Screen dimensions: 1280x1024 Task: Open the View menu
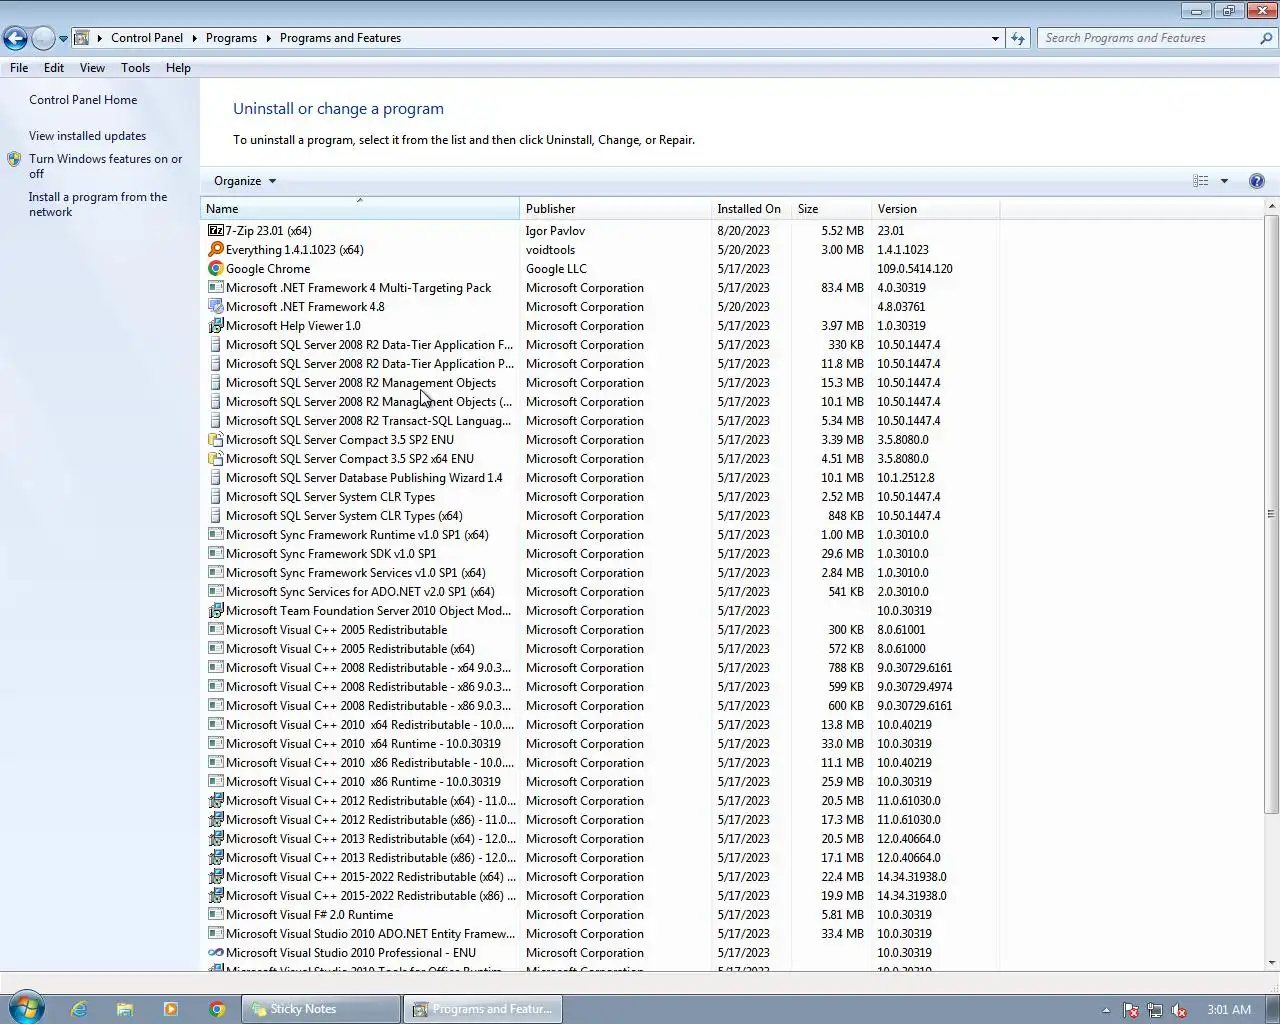pyautogui.click(x=92, y=68)
